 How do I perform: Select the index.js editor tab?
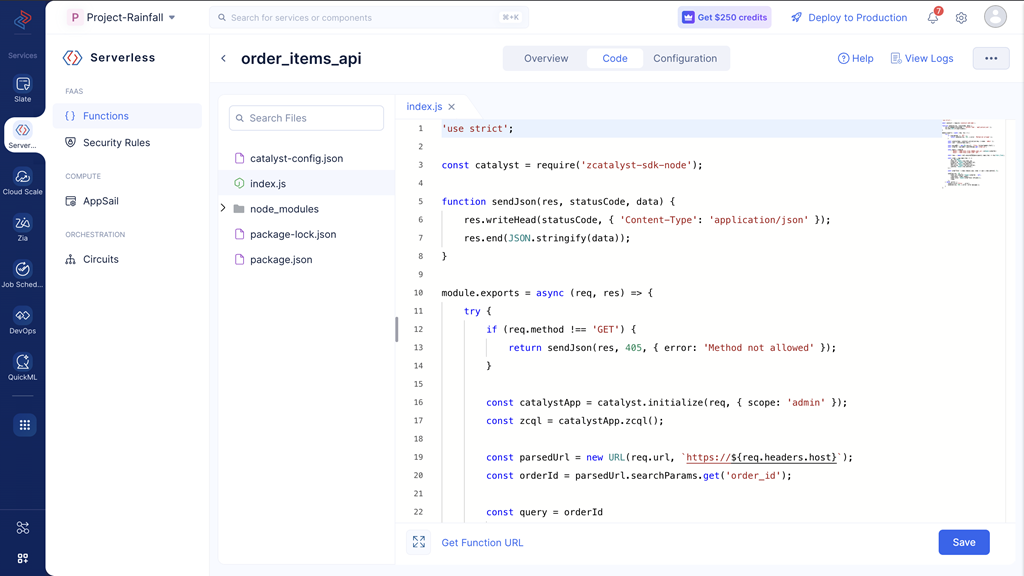click(424, 106)
